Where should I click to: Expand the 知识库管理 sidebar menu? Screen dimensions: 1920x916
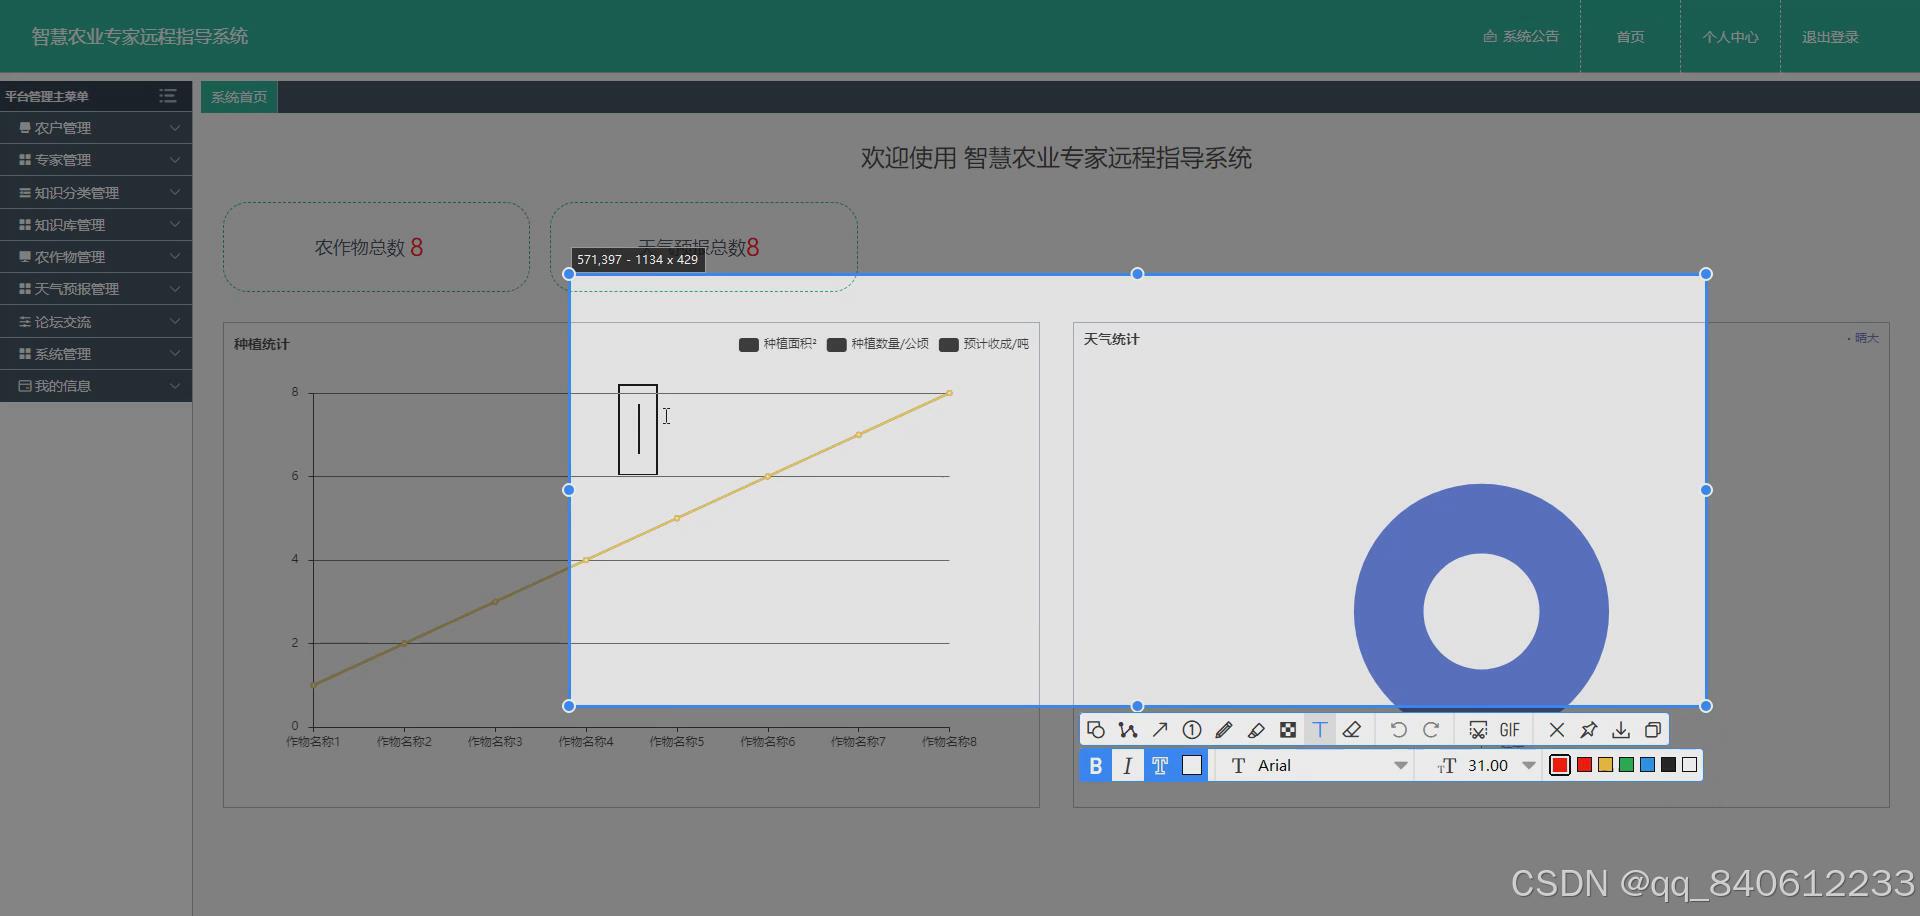click(x=96, y=225)
